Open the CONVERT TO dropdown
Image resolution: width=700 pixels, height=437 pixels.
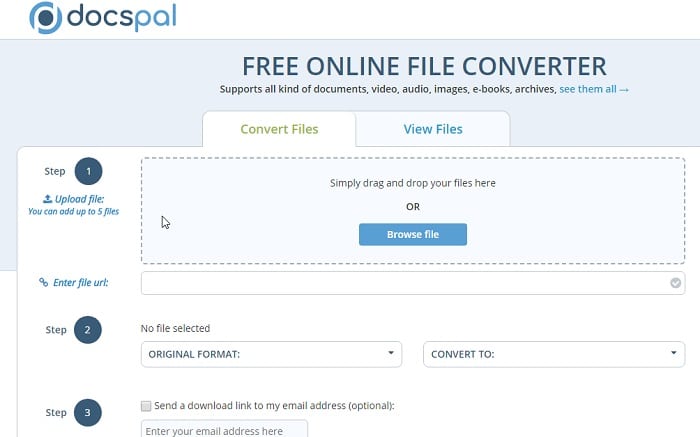pos(554,354)
